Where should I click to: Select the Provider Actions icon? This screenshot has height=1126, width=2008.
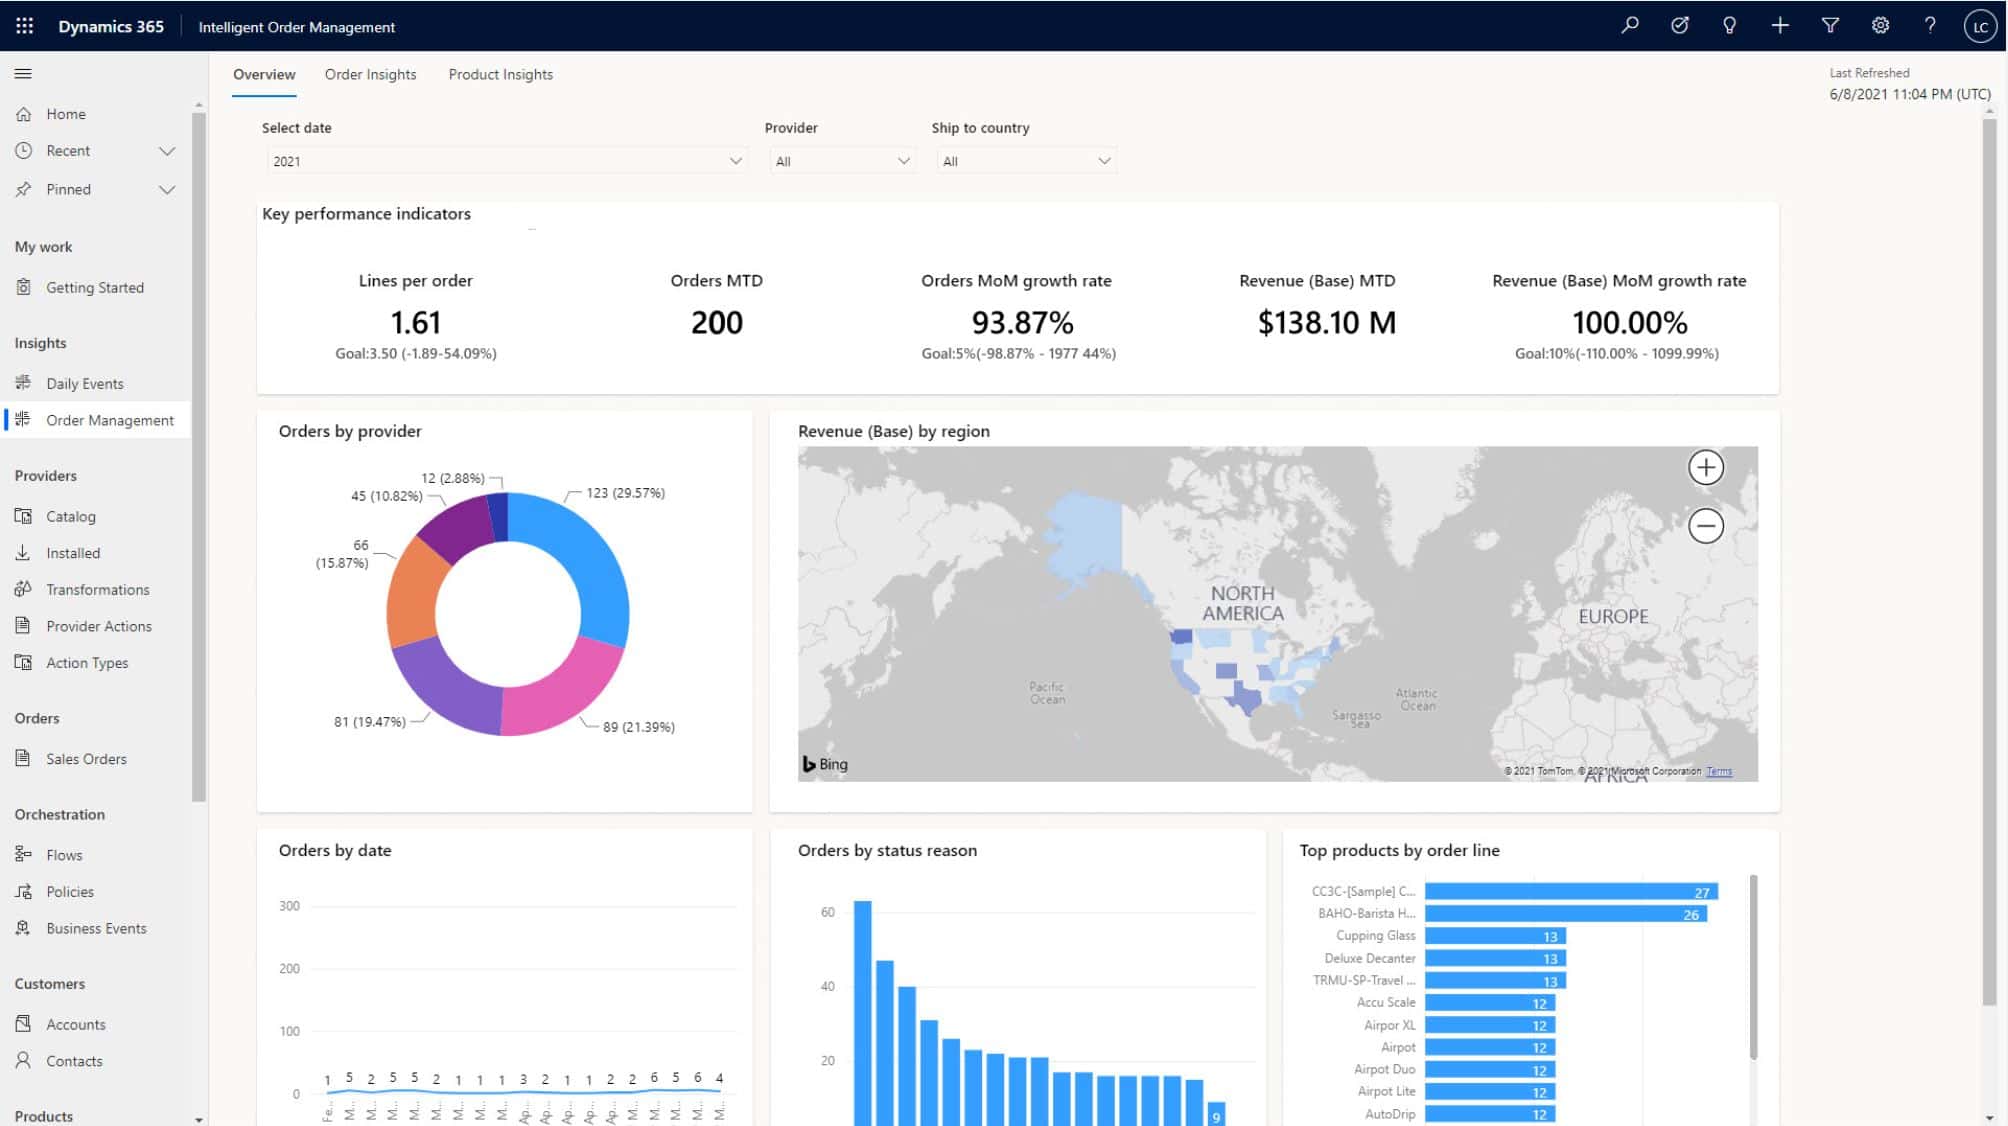click(23, 625)
